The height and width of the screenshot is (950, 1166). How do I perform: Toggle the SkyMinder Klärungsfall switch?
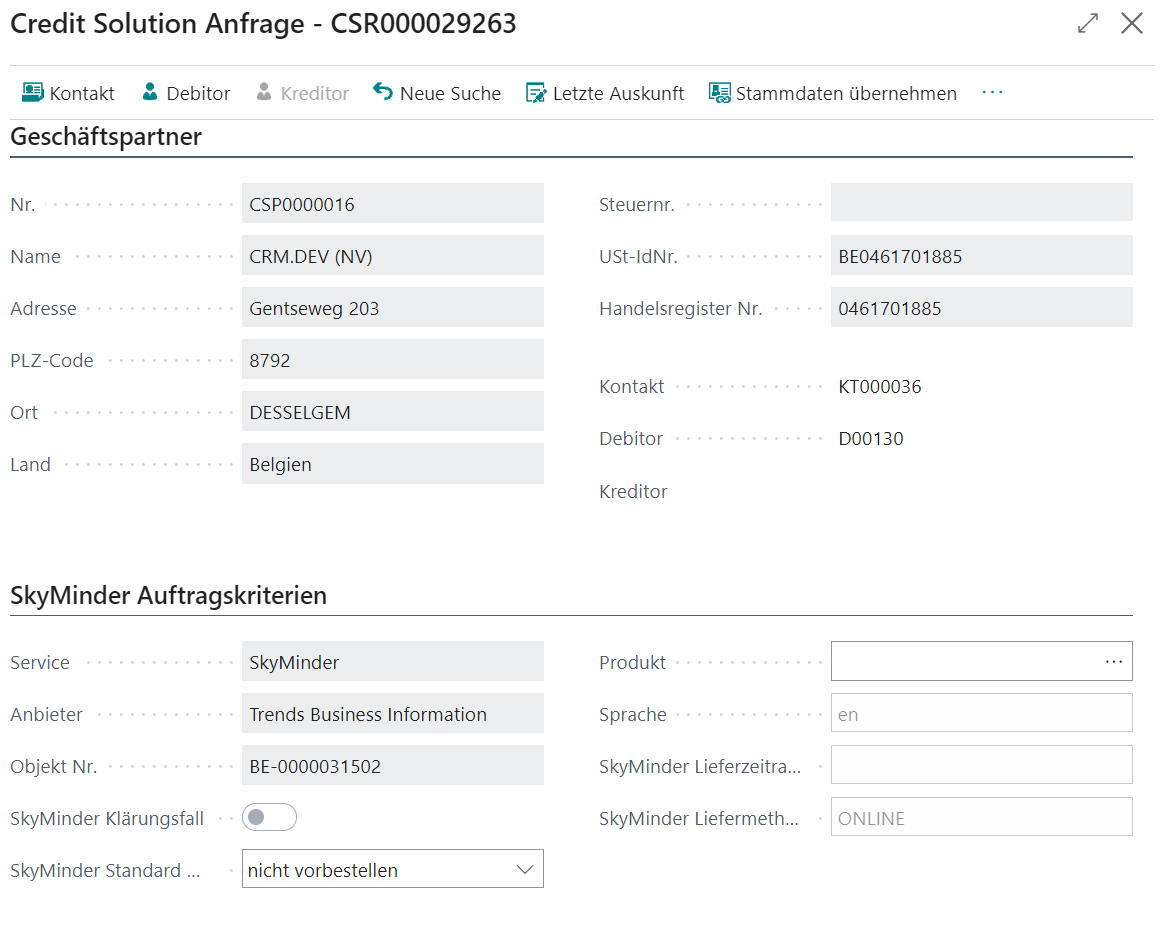click(268, 817)
